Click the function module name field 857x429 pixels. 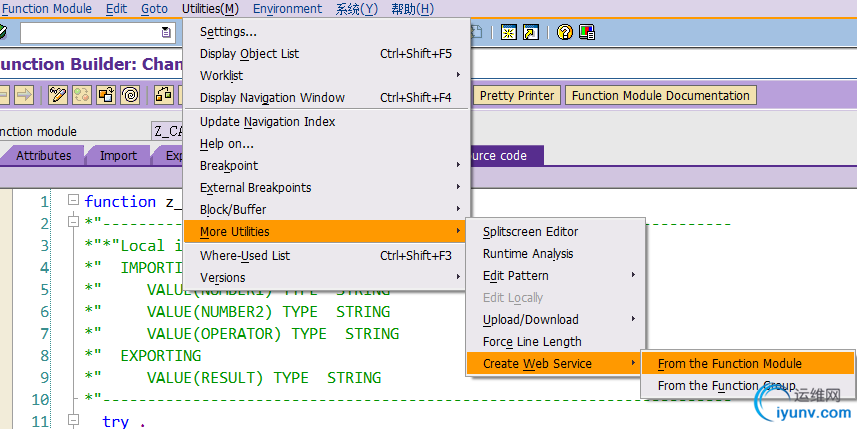pos(167,131)
